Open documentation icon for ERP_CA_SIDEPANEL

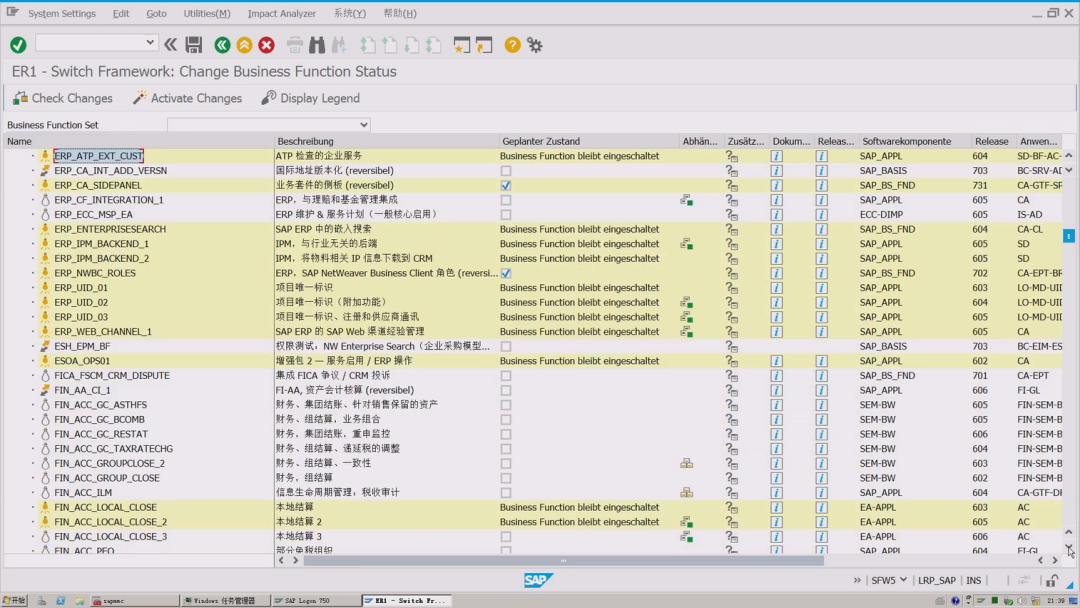(x=776, y=185)
